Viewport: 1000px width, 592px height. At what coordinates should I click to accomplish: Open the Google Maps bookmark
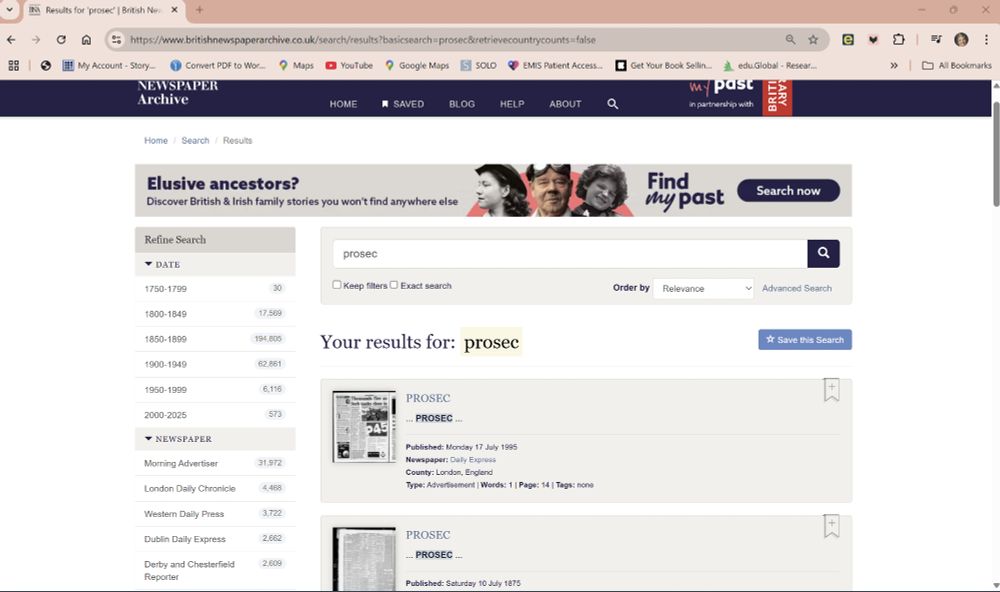pos(417,65)
